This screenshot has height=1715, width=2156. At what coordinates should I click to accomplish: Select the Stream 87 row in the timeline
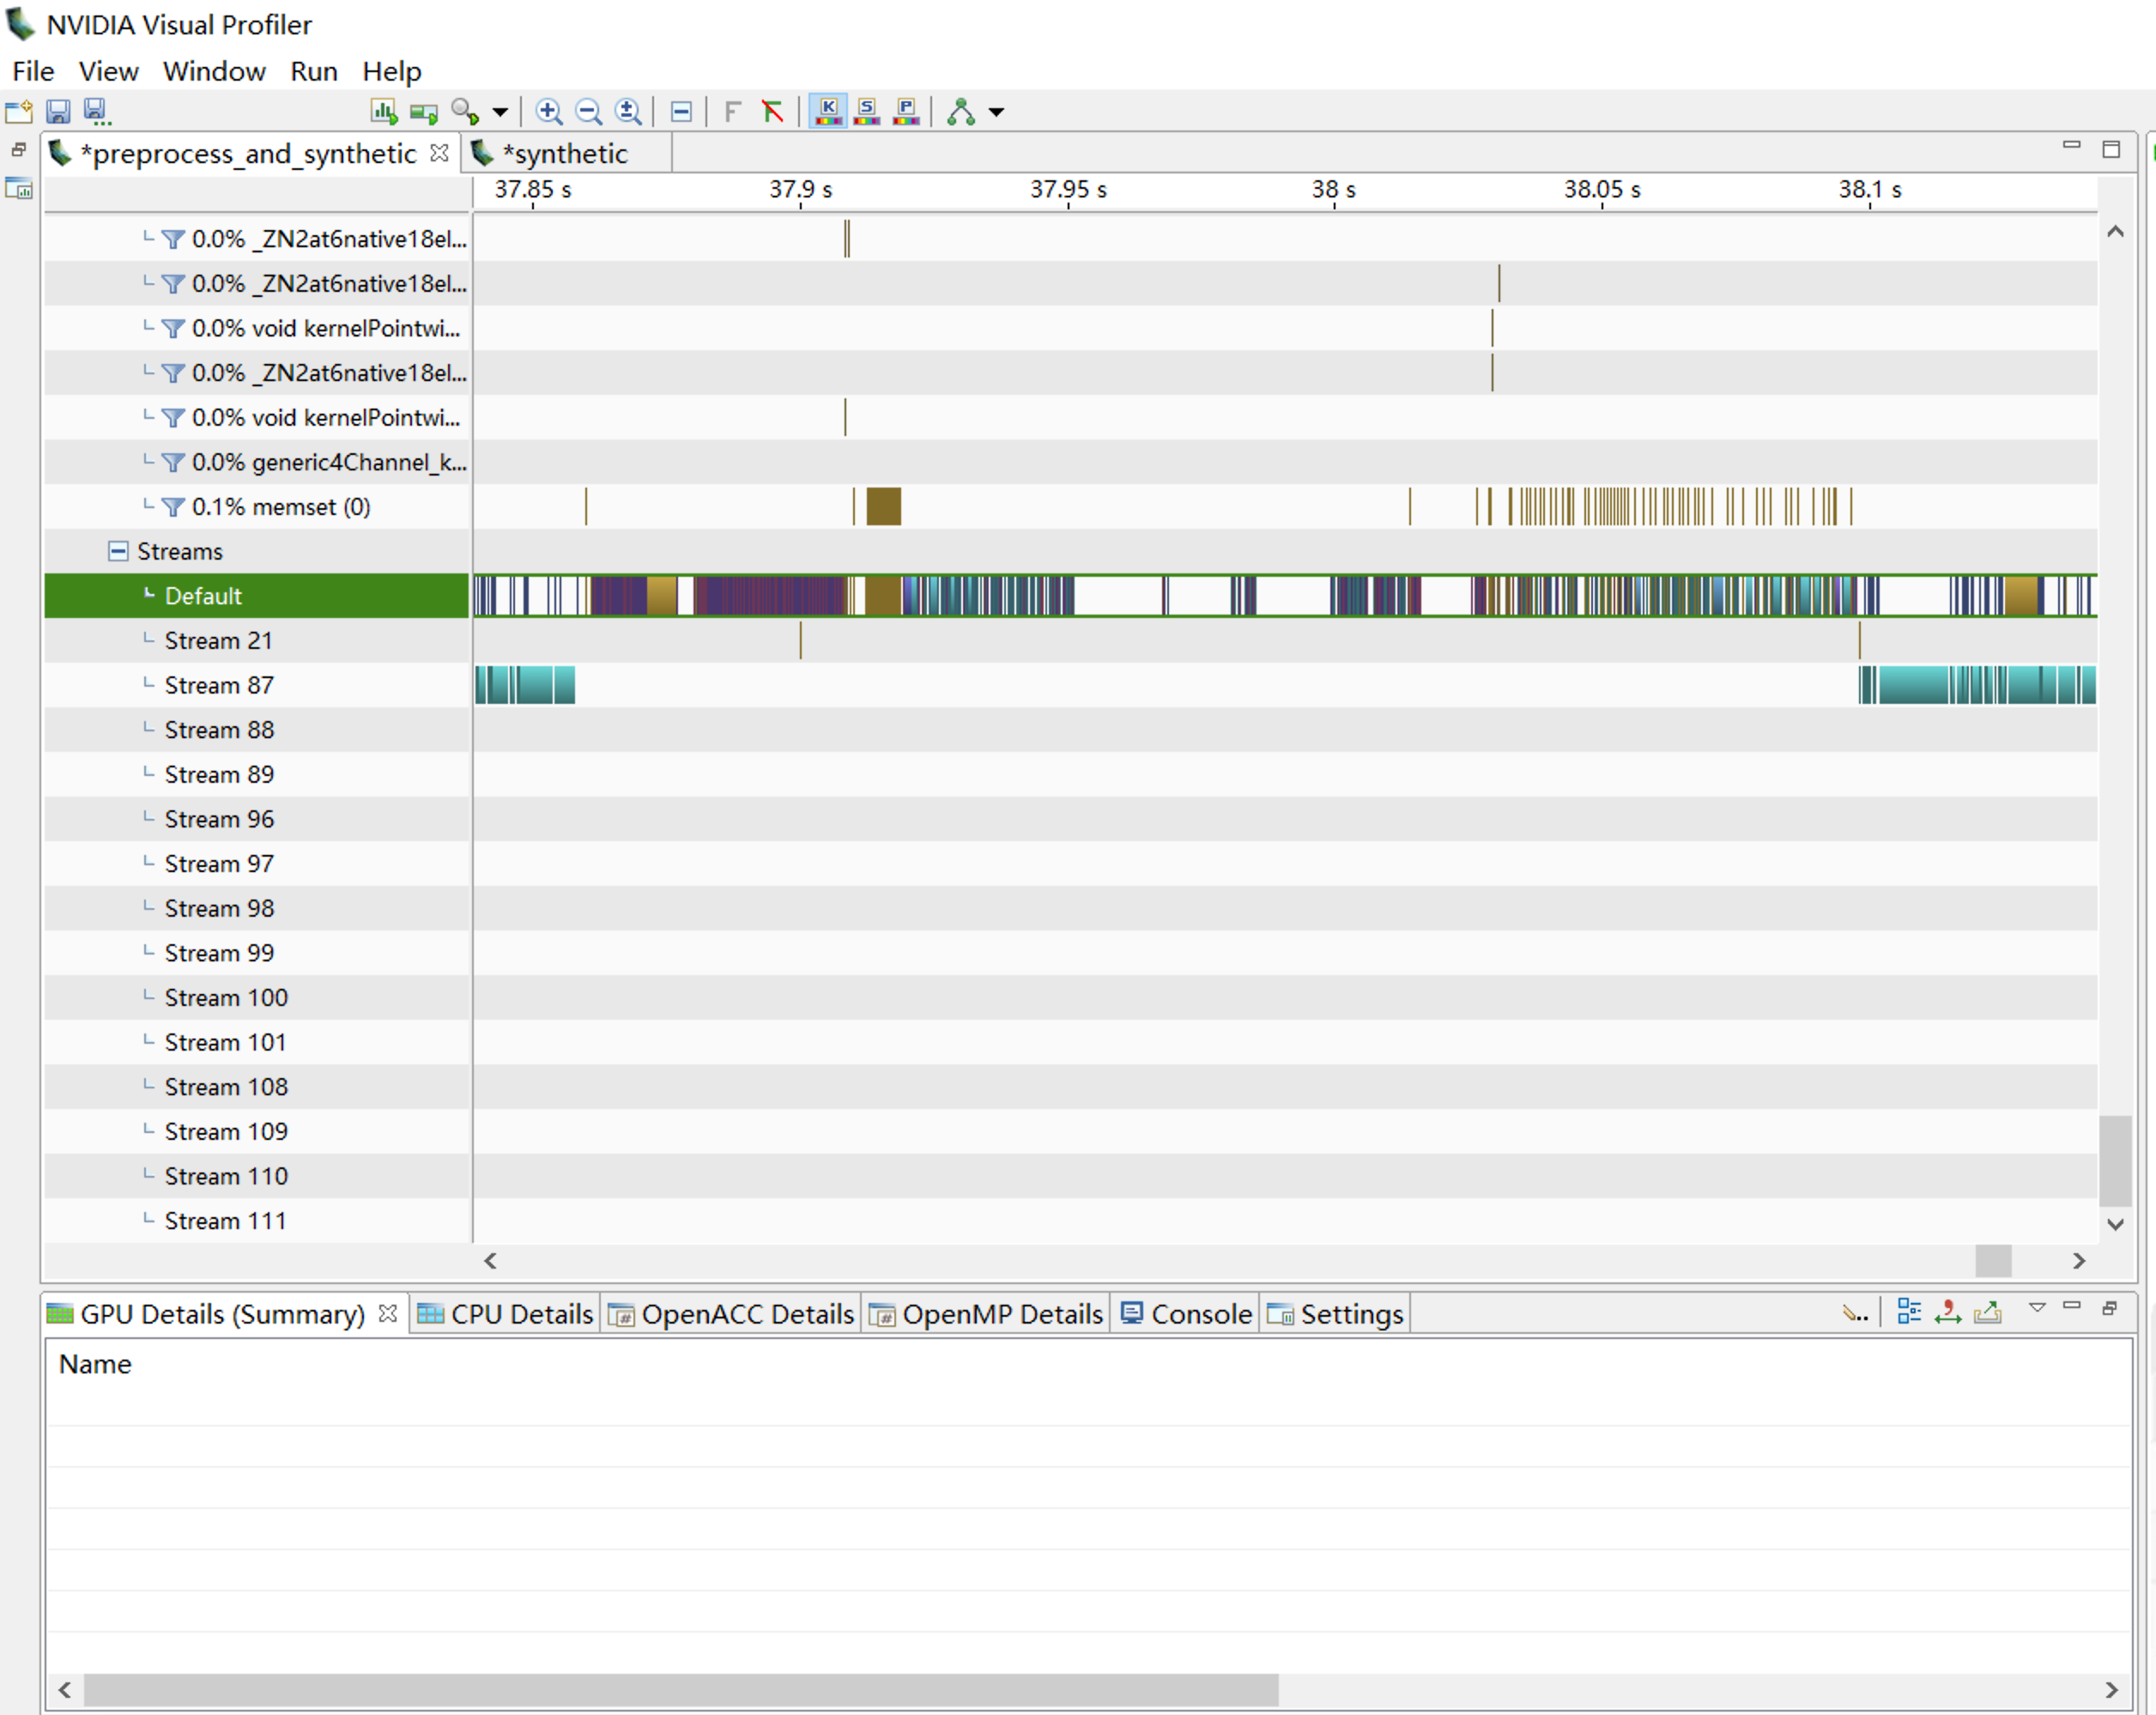(x=218, y=684)
